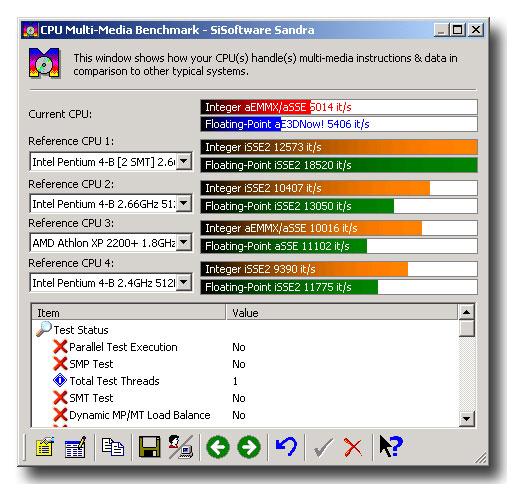Screen dimensions: 507x484
Task: Click the Sandra title bar application icon
Action: click(31, 30)
